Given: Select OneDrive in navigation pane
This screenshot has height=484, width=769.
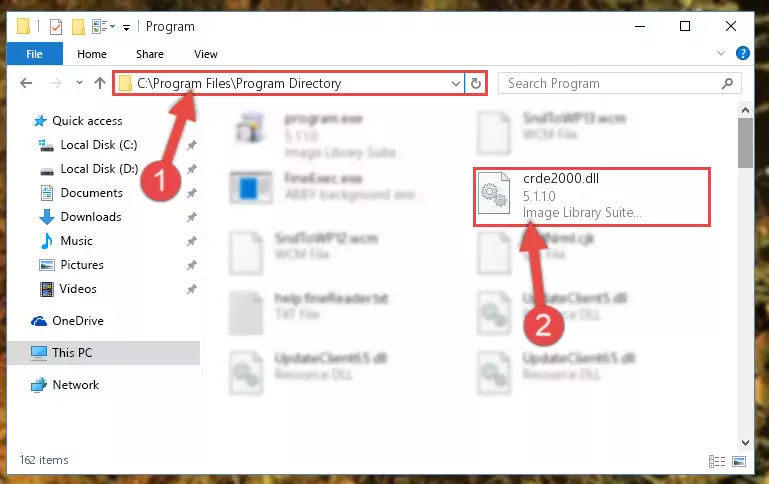Looking at the screenshot, I should (x=77, y=321).
